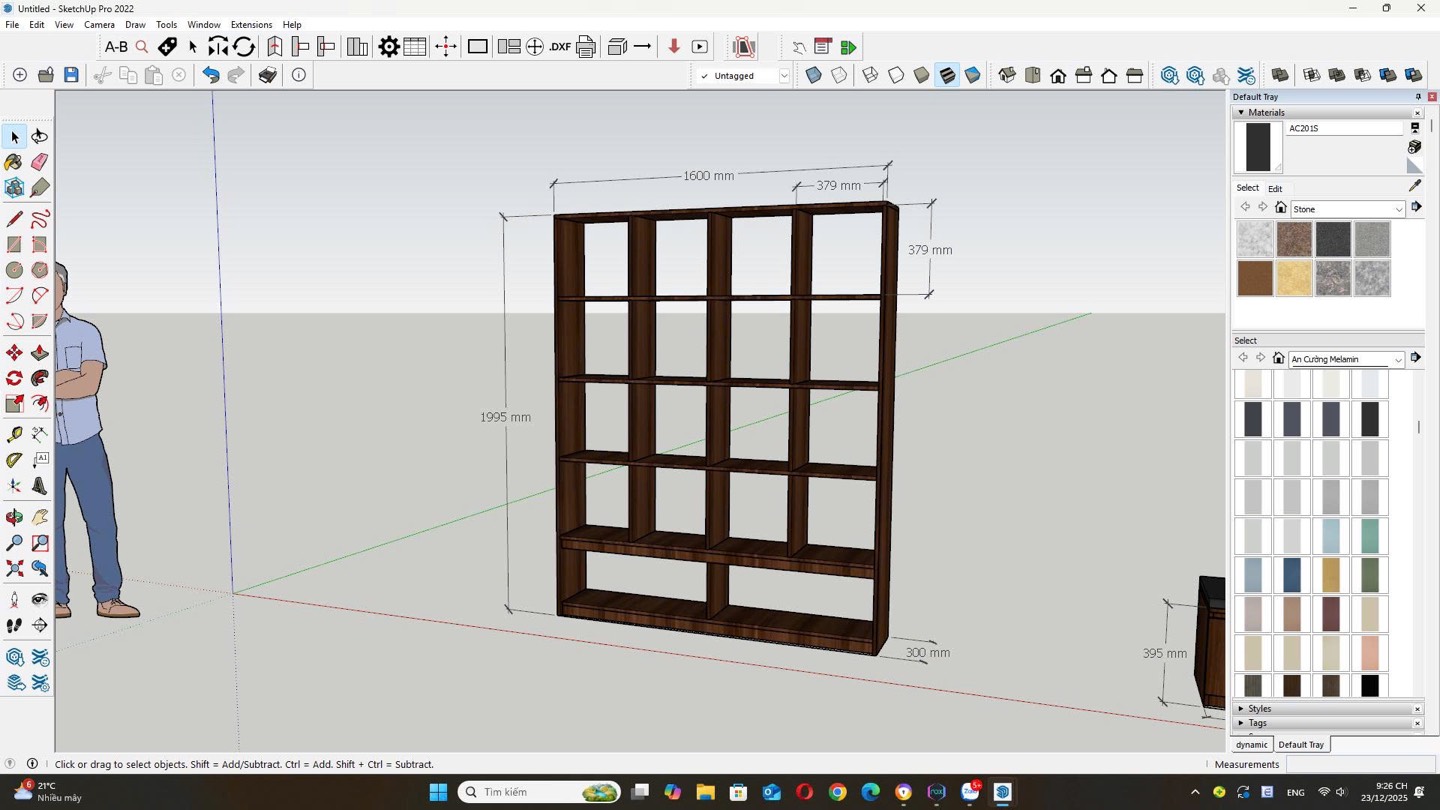1440x810 pixels.
Task: Open the An Cường Melamin library dropdown
Action: point(1346,359)
